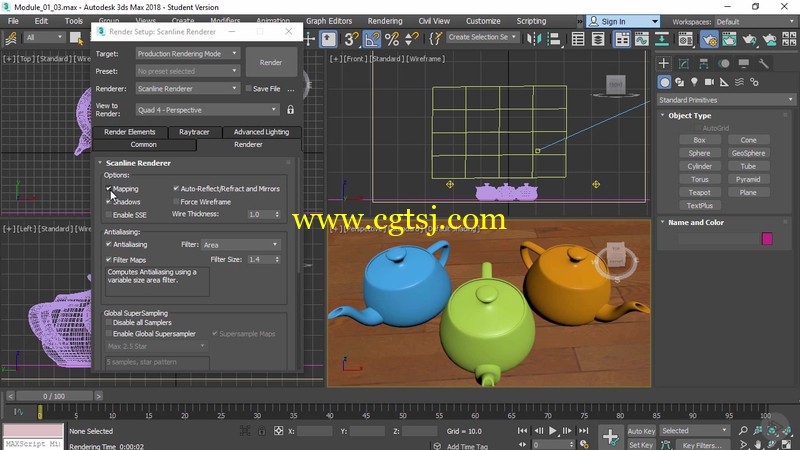Toggle the Filter Maps checkbox
The height and width of the screenshot is (450, 800).
[x=109, y=260]
